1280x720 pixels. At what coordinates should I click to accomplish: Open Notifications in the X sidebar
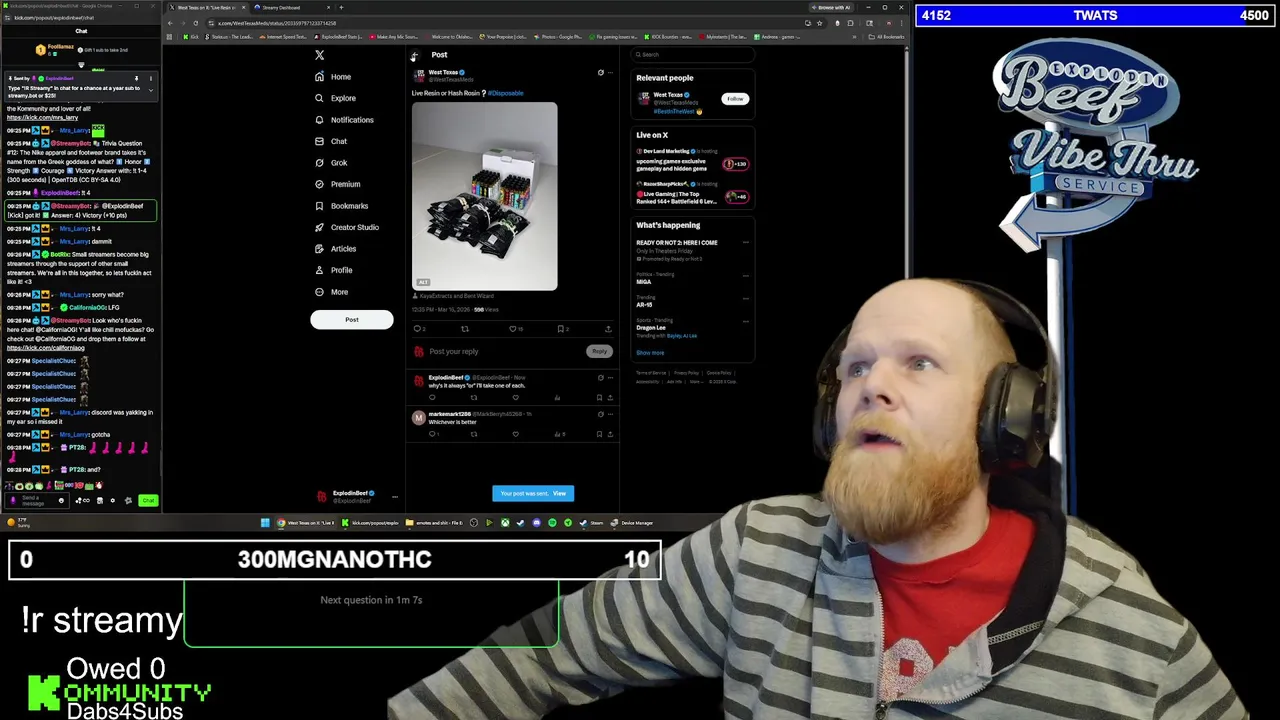(344, 120)
